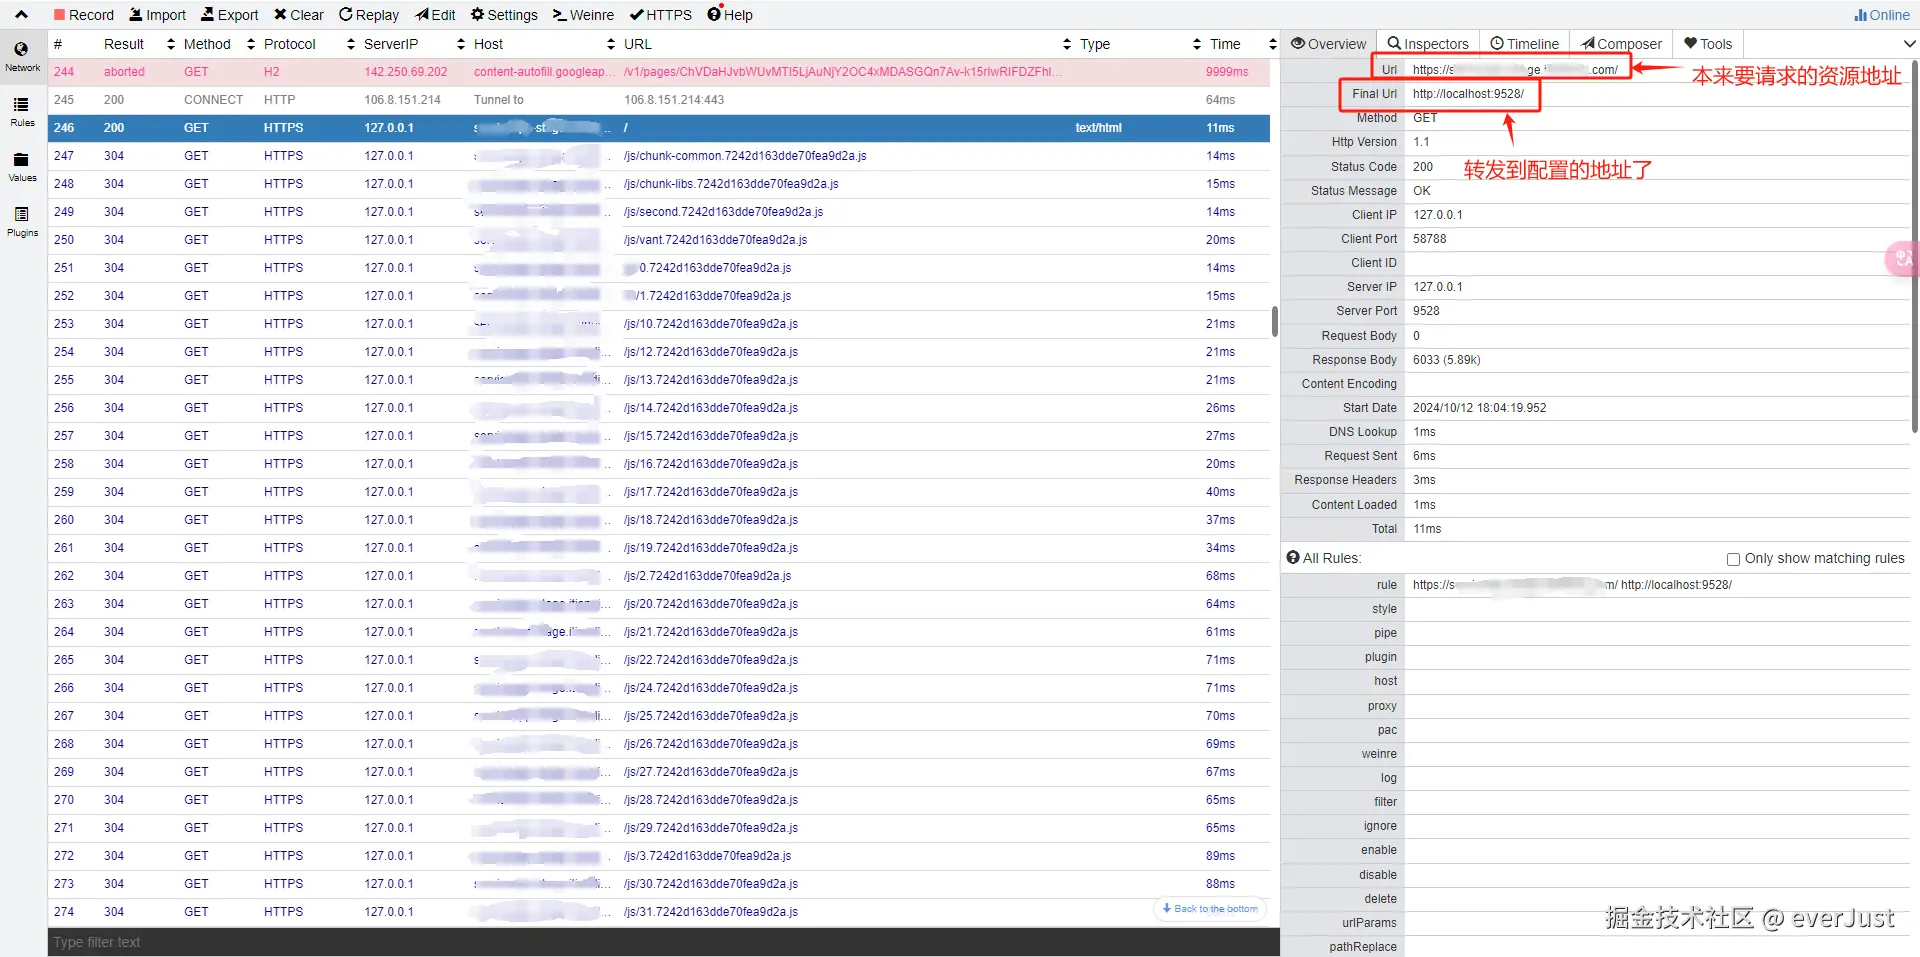Open the Import menu
1920x957 pixels.
click(158, 15)
